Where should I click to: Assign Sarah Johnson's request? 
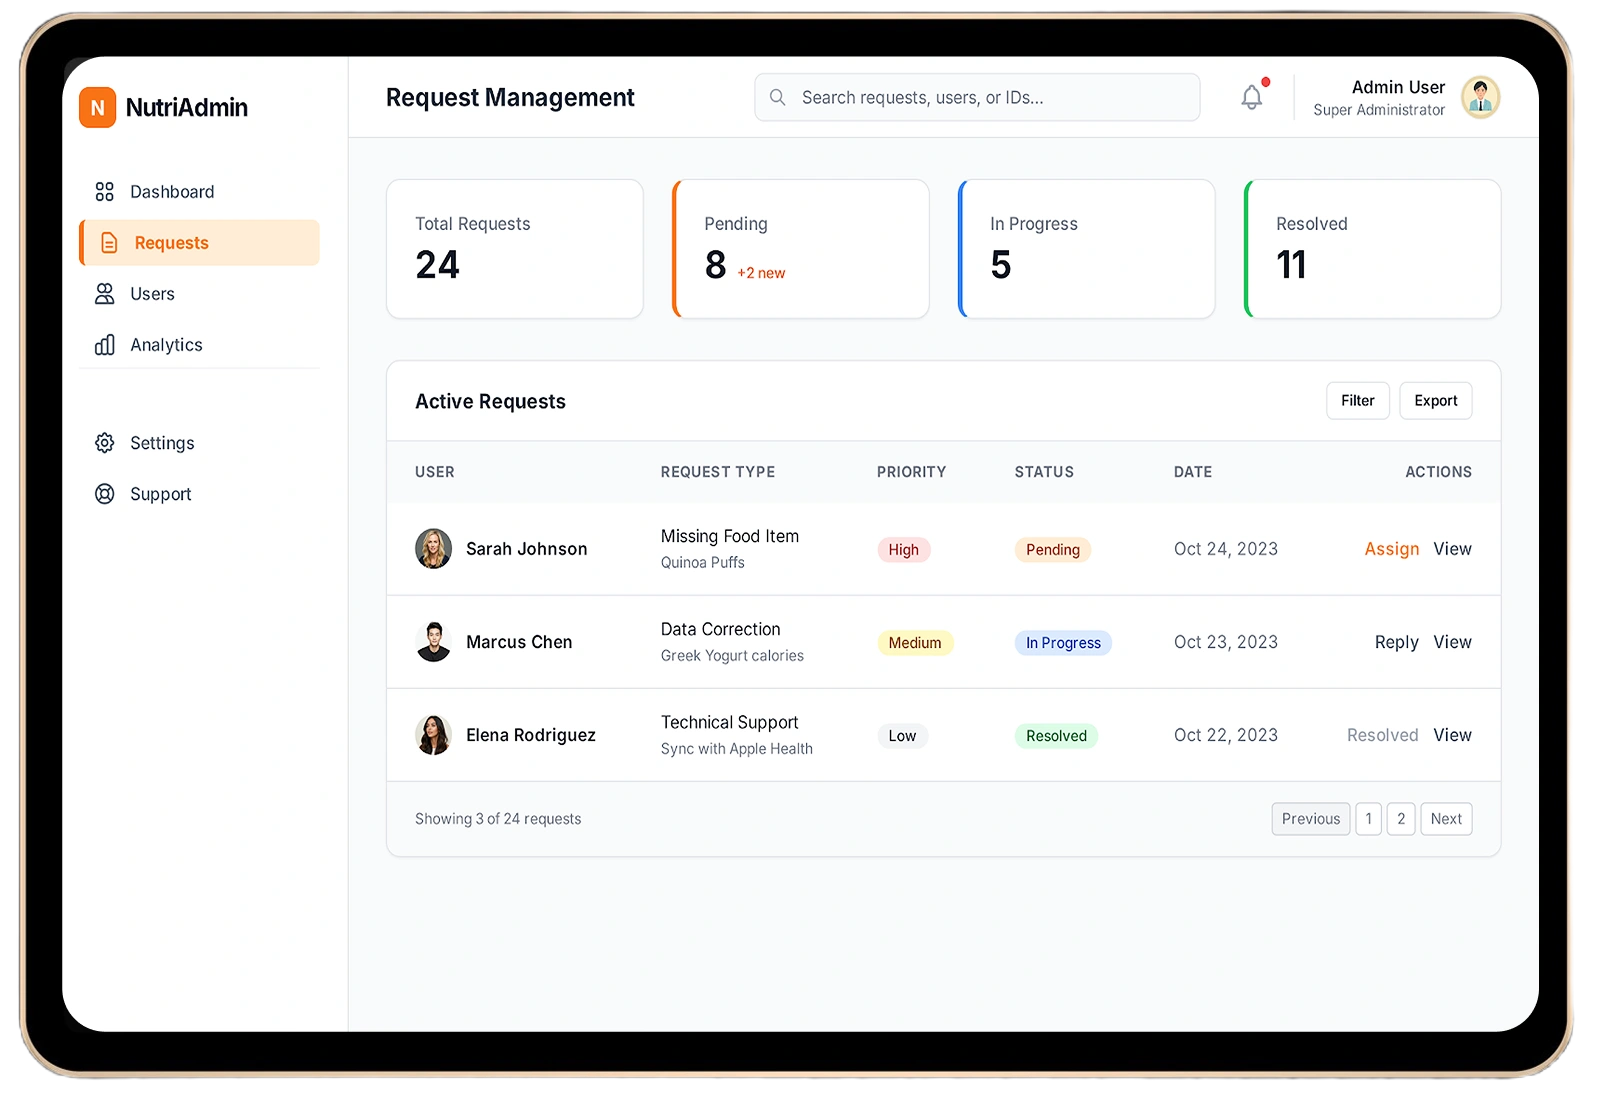[x=1391, y=549]
